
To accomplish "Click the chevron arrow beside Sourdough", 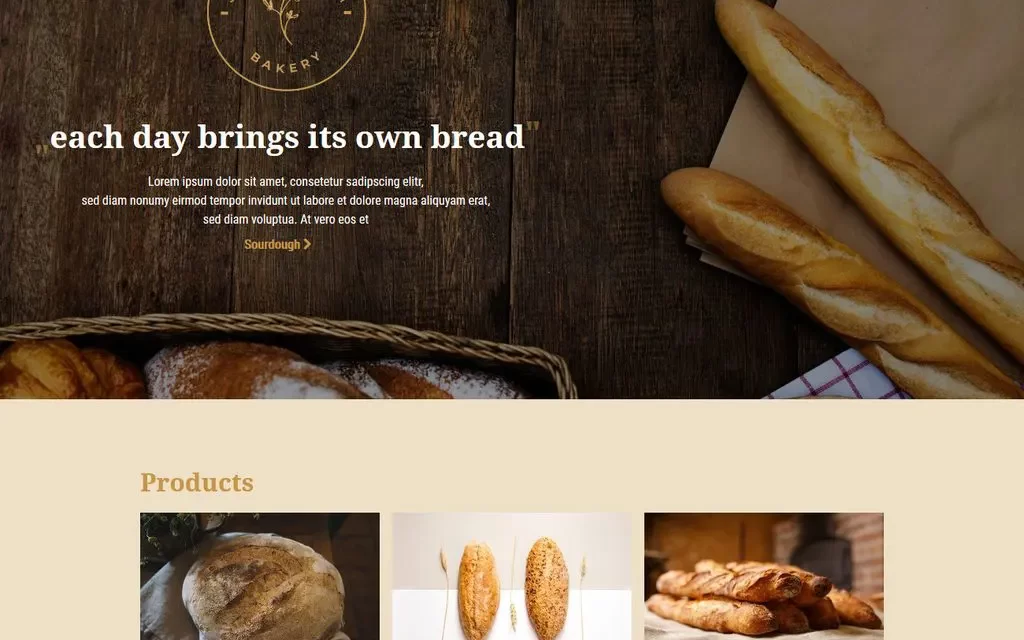I will [307, 244].
